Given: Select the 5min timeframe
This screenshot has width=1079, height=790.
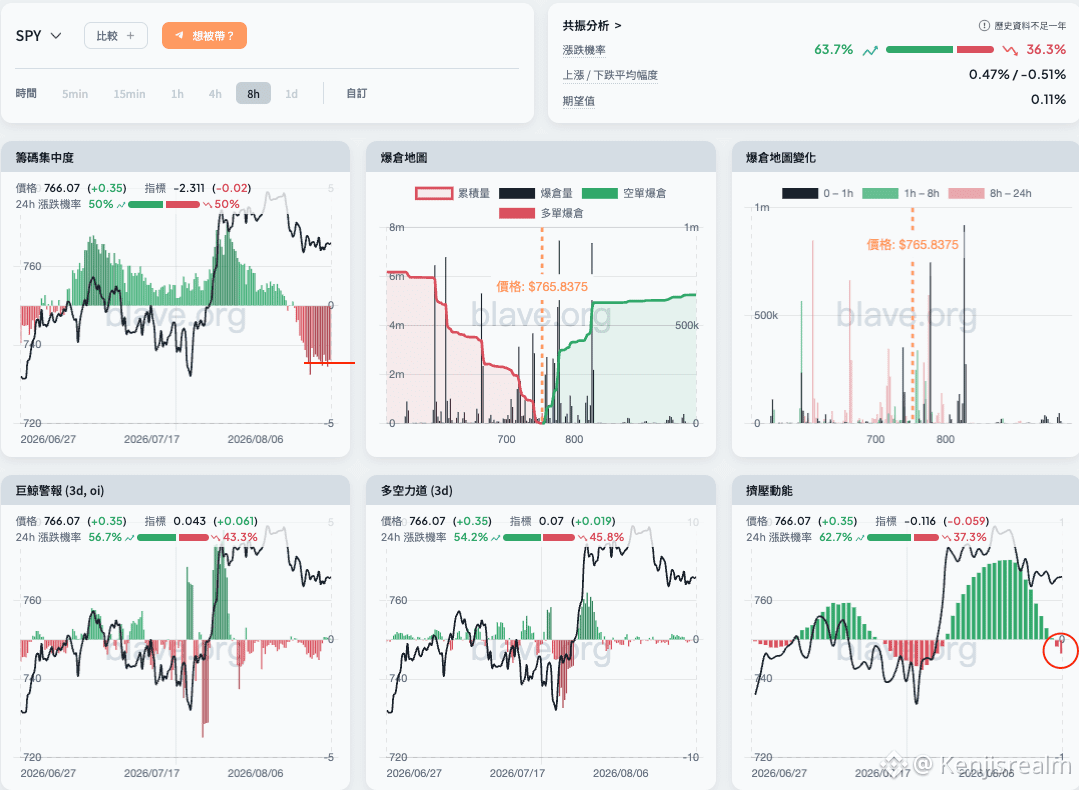Looking at the screenshot, I should pos(75,94).
